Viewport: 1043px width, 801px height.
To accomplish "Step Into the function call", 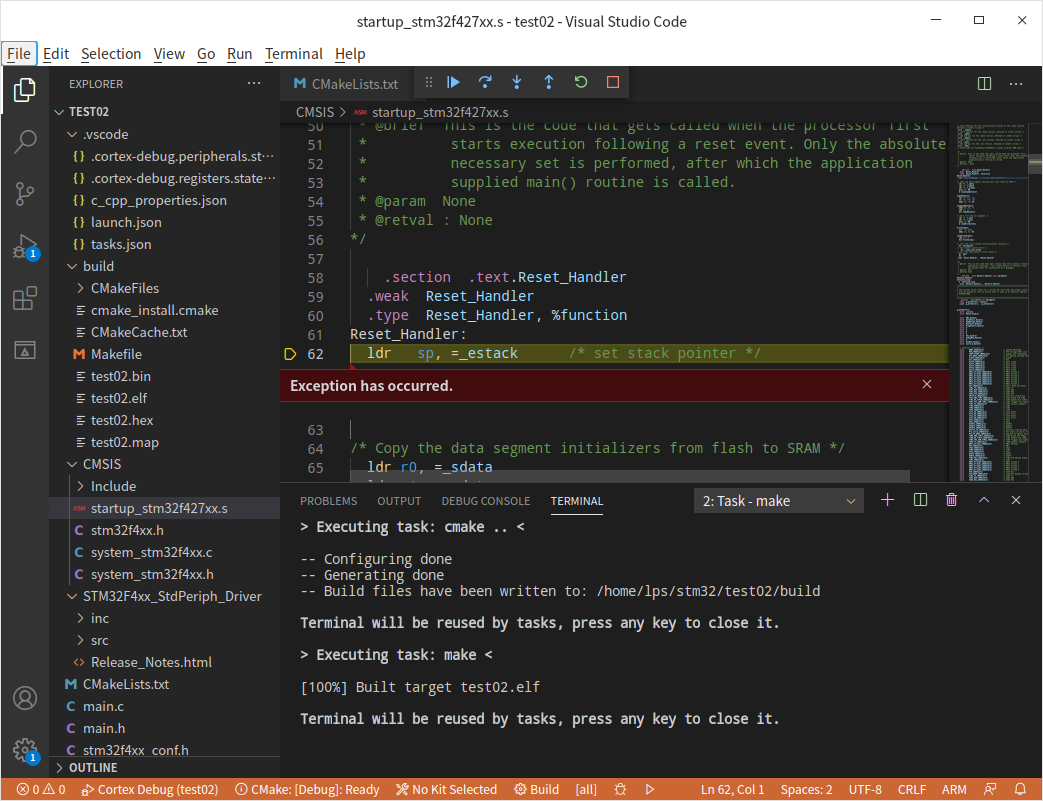I will 517,82.
